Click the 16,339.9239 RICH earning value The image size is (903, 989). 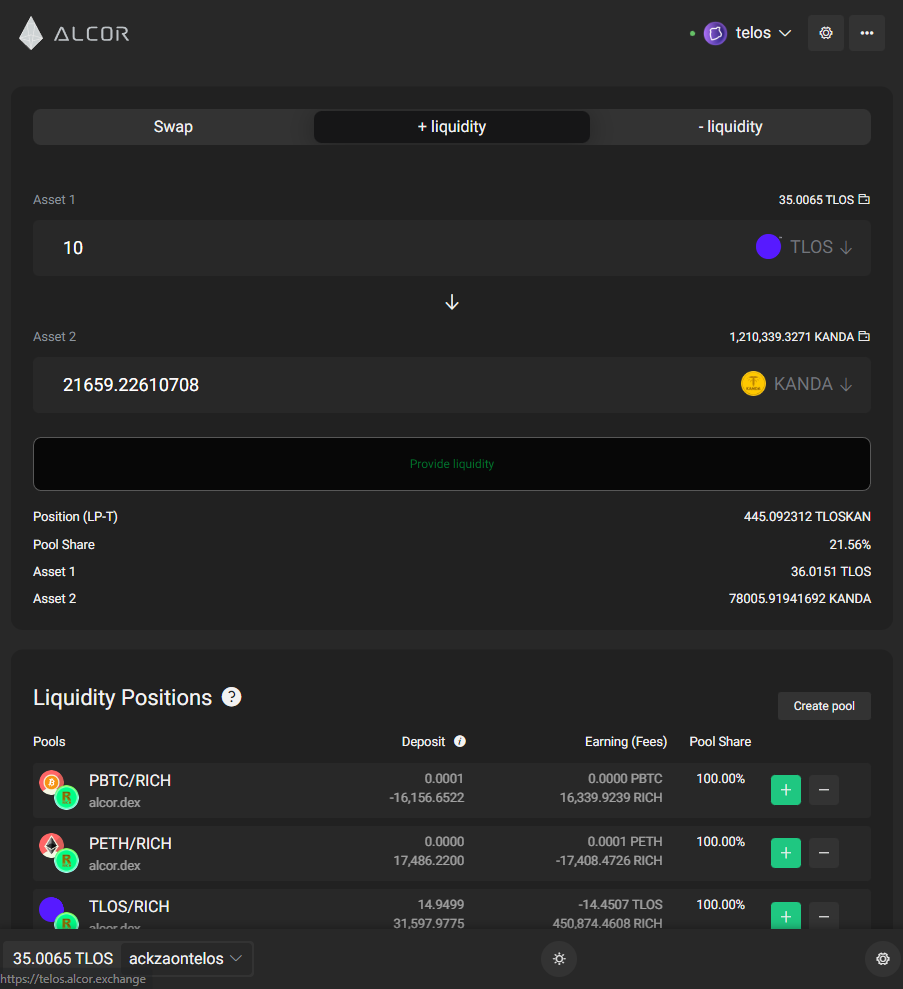(611, 797)
